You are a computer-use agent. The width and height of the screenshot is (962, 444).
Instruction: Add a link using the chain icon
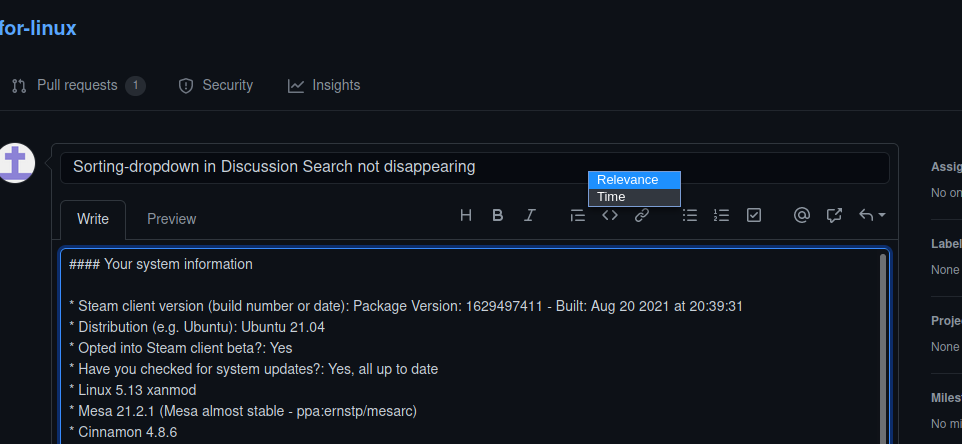click(x=642, y=215)
